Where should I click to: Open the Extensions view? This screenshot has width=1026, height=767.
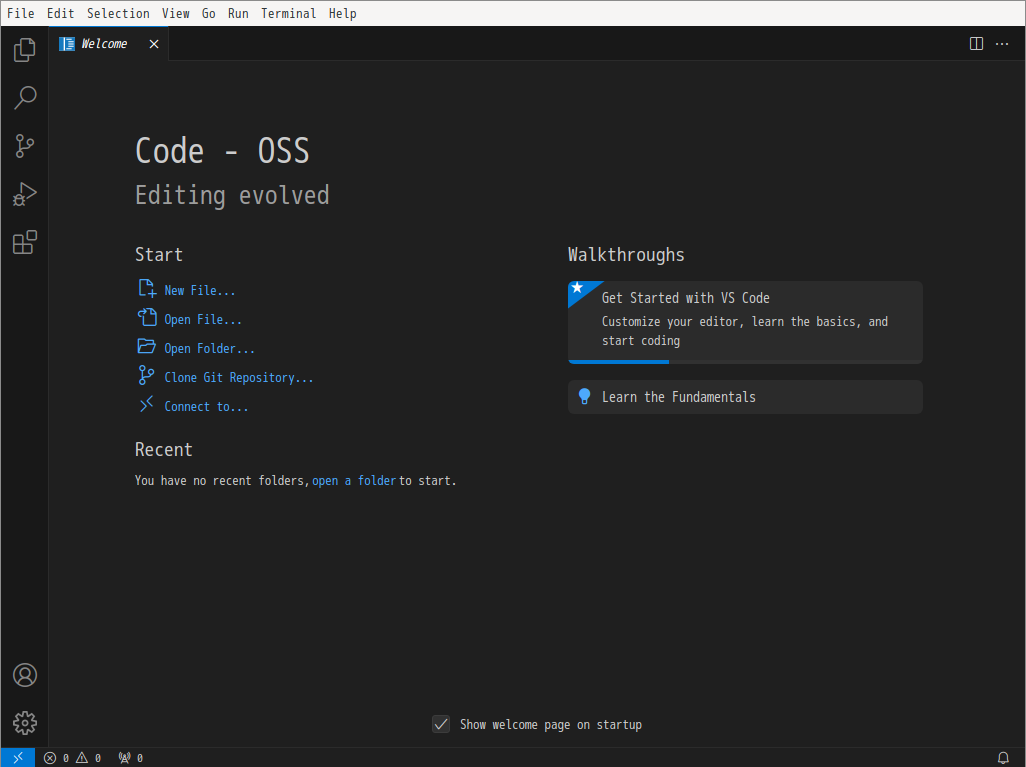click(24, 243)
